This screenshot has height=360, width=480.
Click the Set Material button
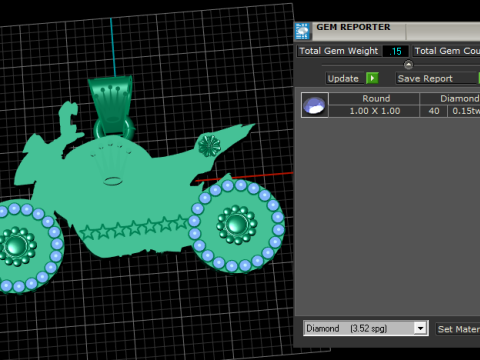458,329
